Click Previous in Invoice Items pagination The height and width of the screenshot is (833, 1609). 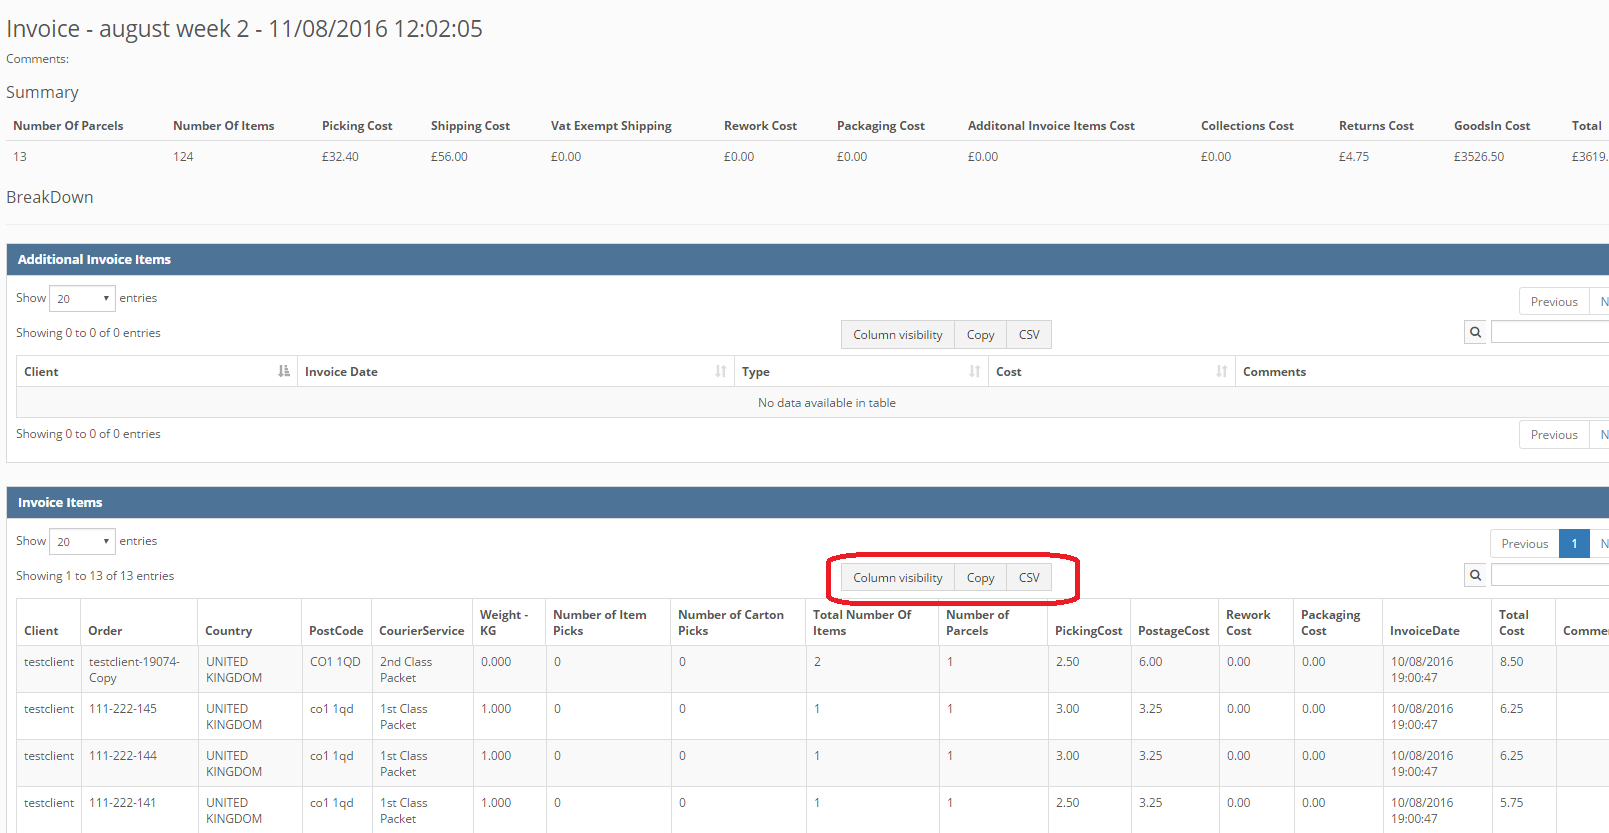pyautogui.click(x=1524, y=543)
